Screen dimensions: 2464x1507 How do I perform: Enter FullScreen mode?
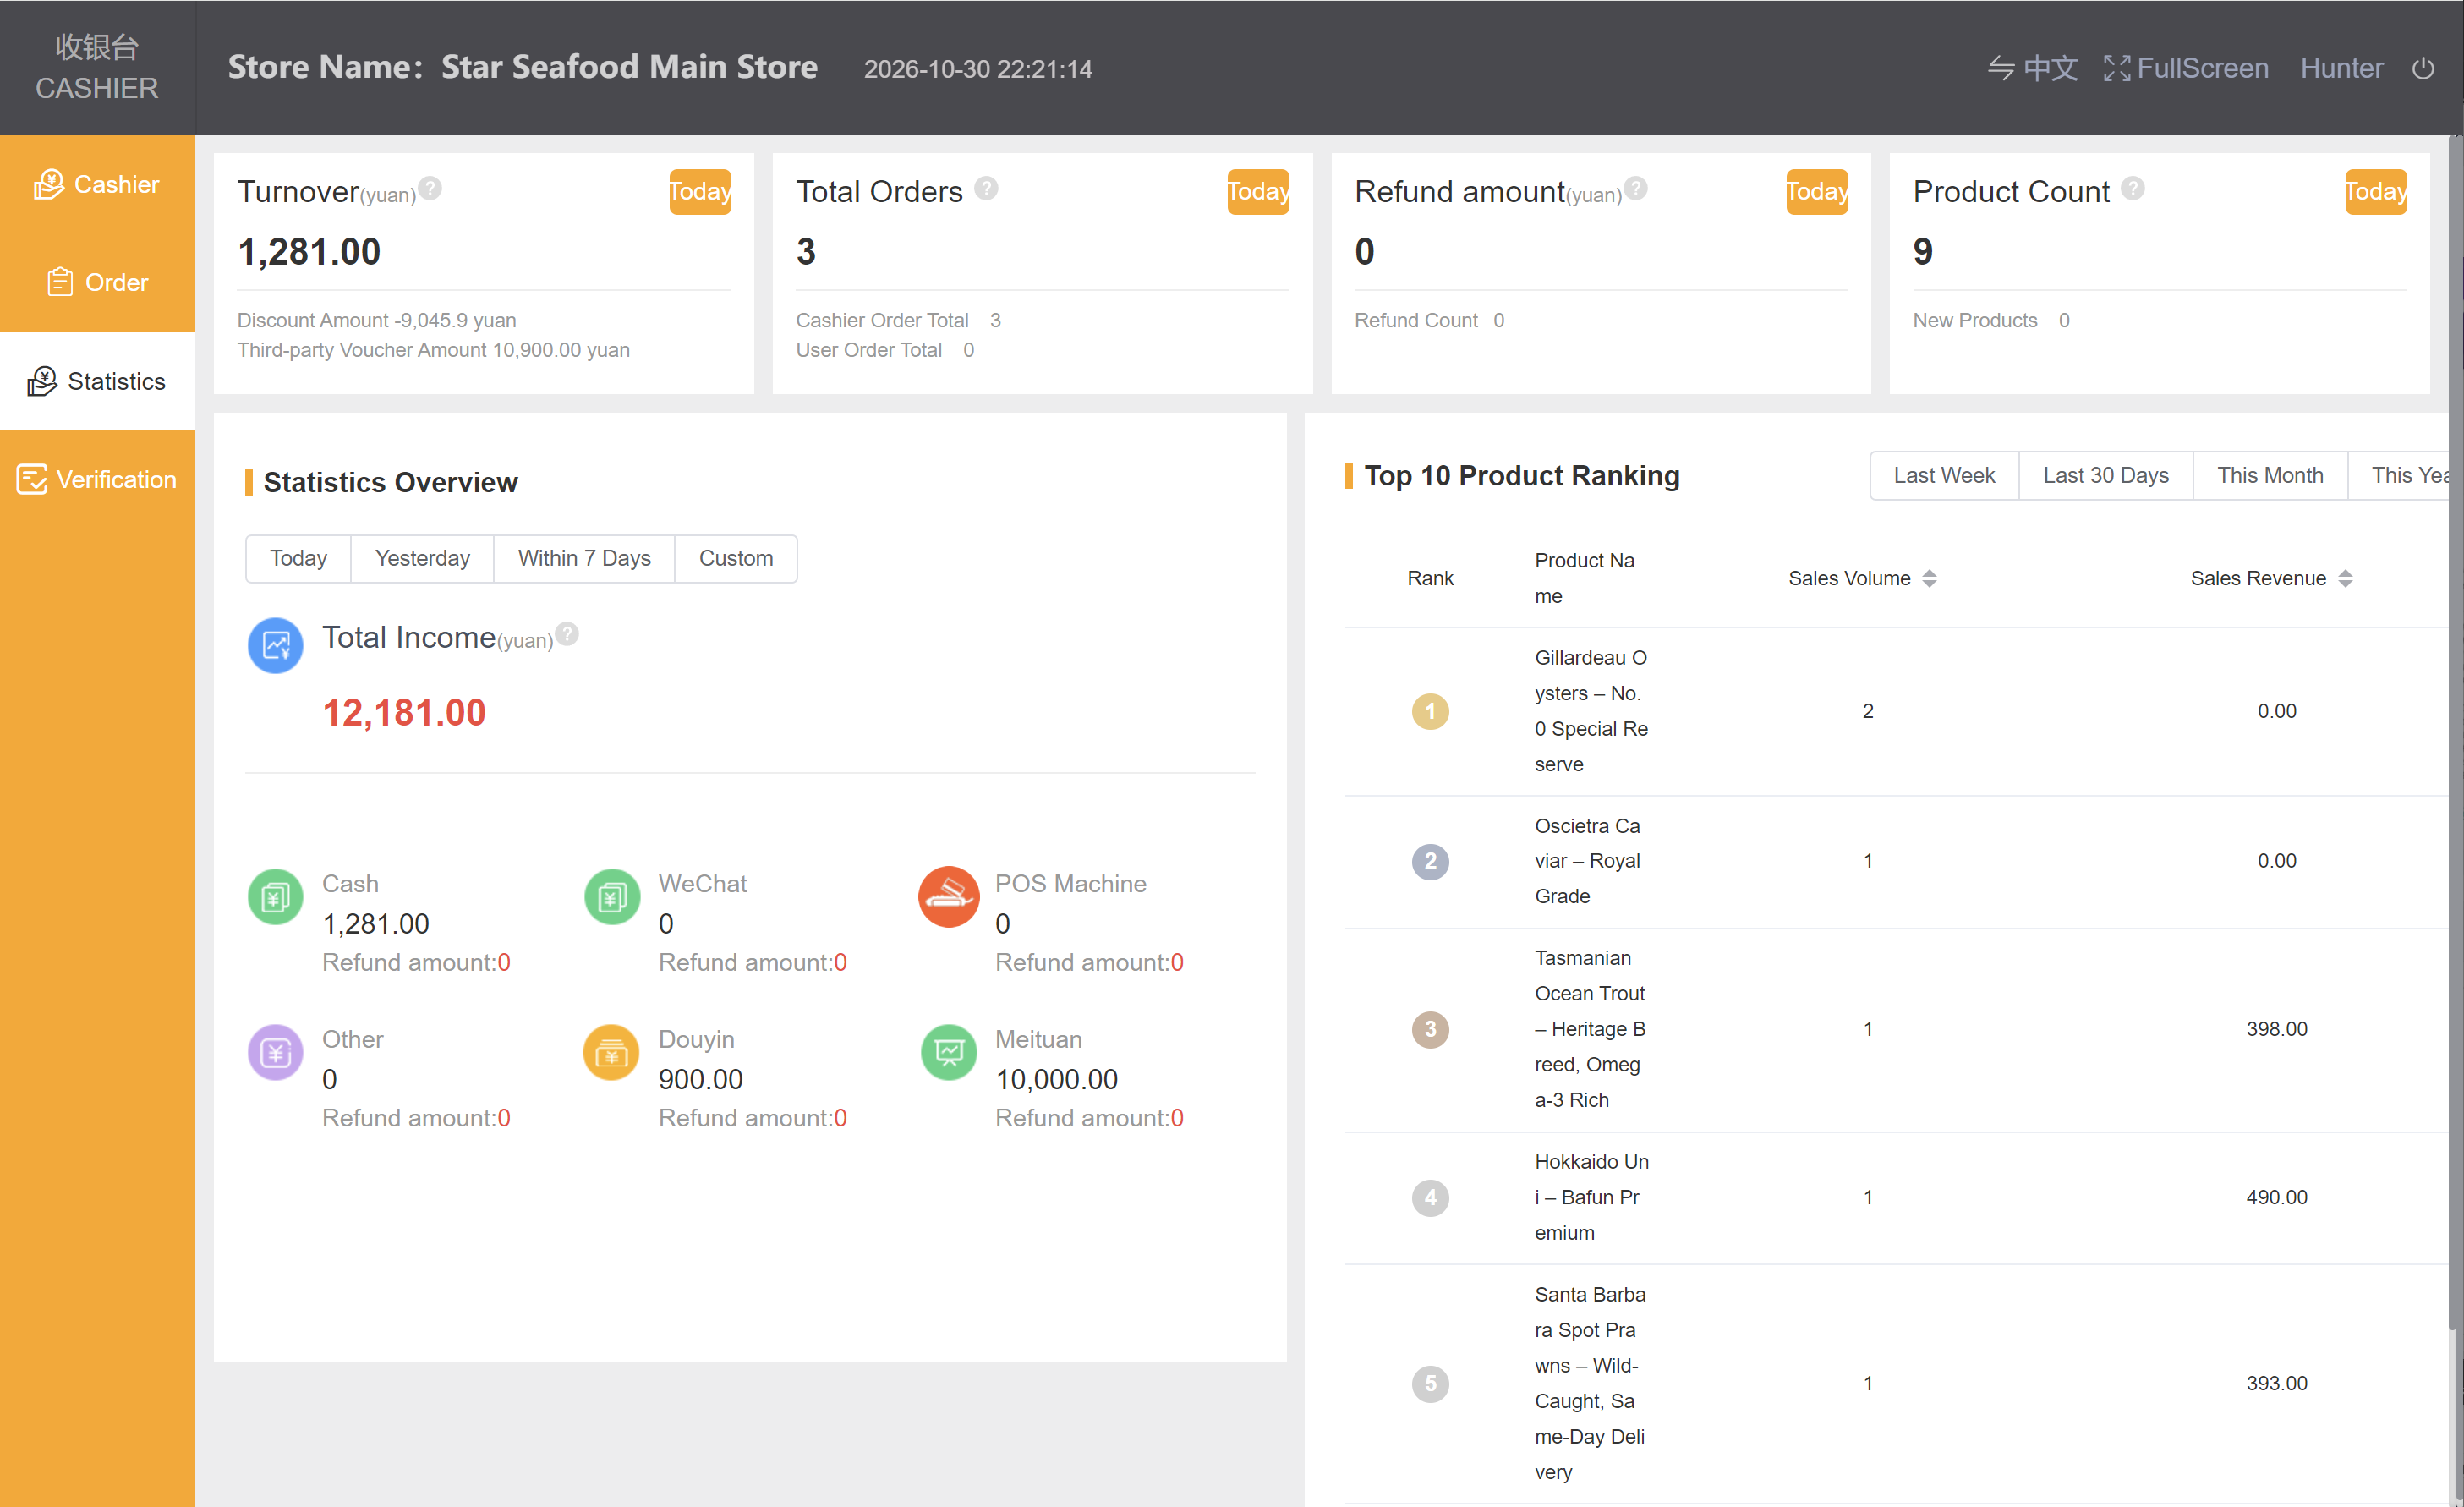(x=2186, y=68)
